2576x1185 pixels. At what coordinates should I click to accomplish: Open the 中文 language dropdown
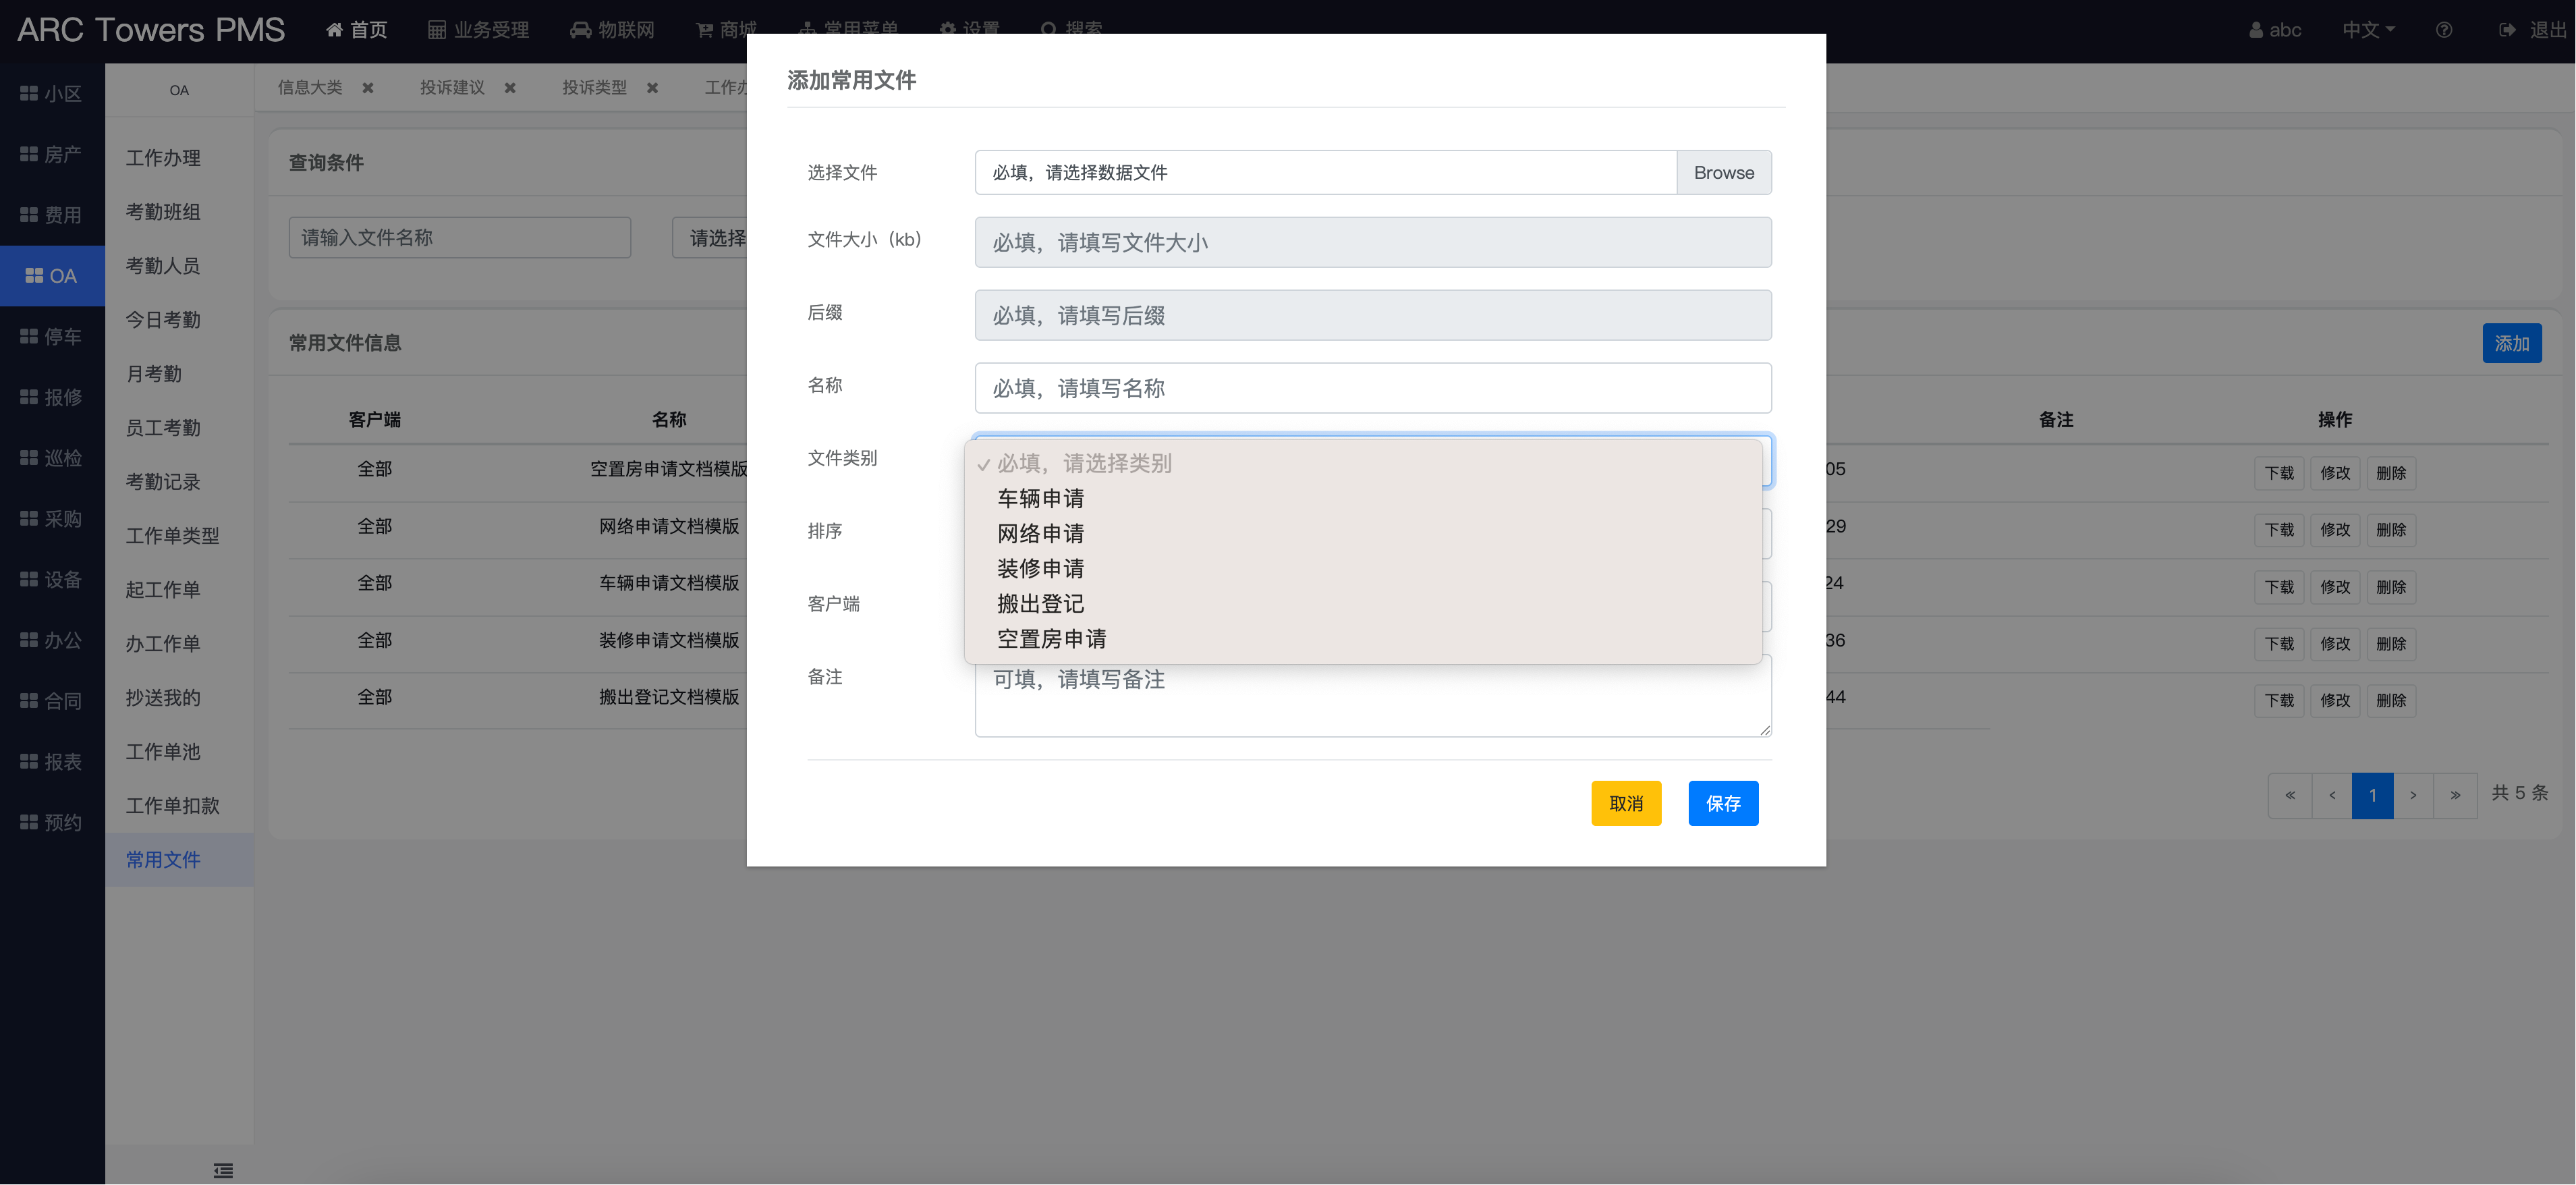click(2367, 30)
